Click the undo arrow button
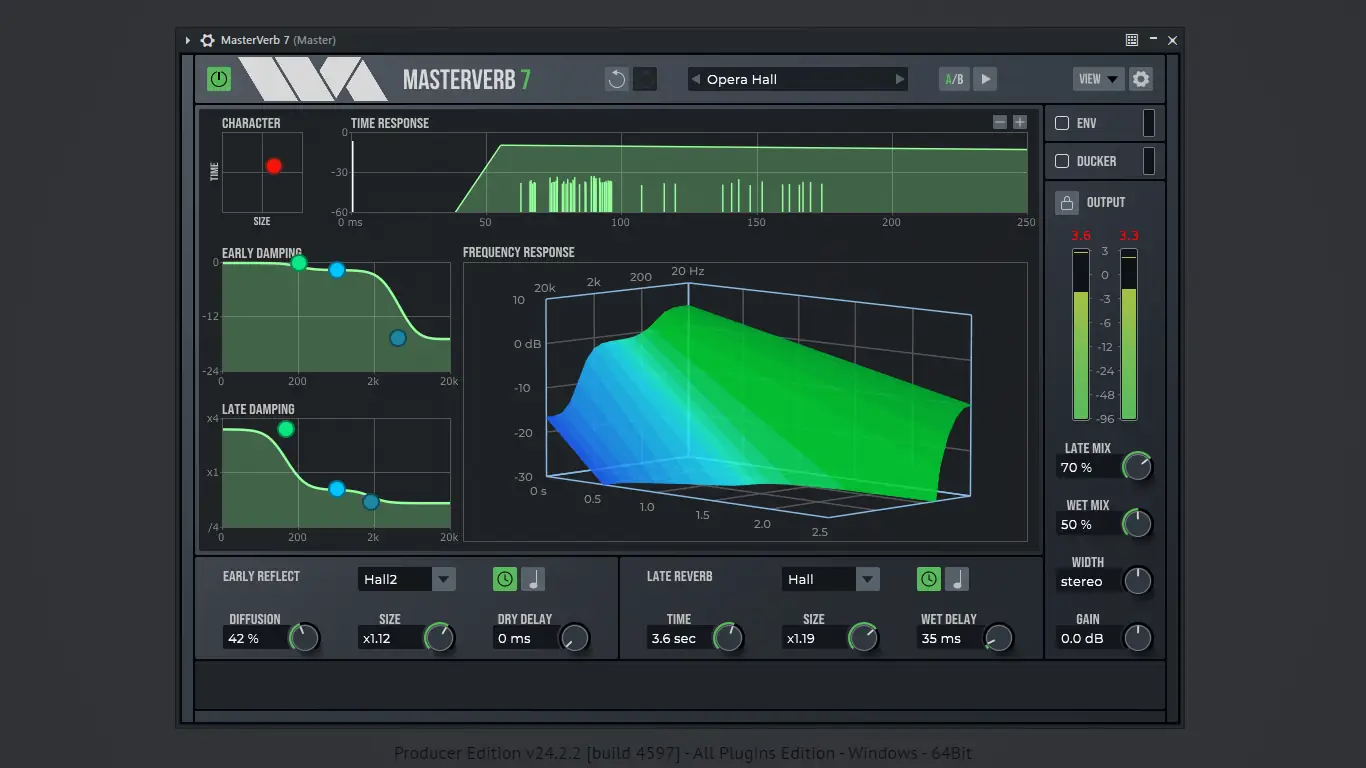 [617, 79]
